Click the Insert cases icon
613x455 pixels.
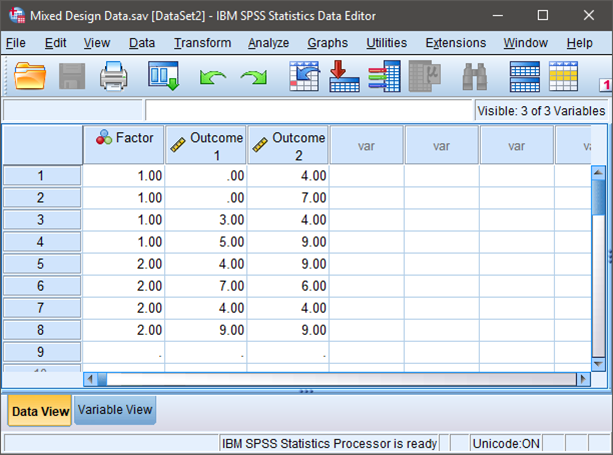(525, 76)
